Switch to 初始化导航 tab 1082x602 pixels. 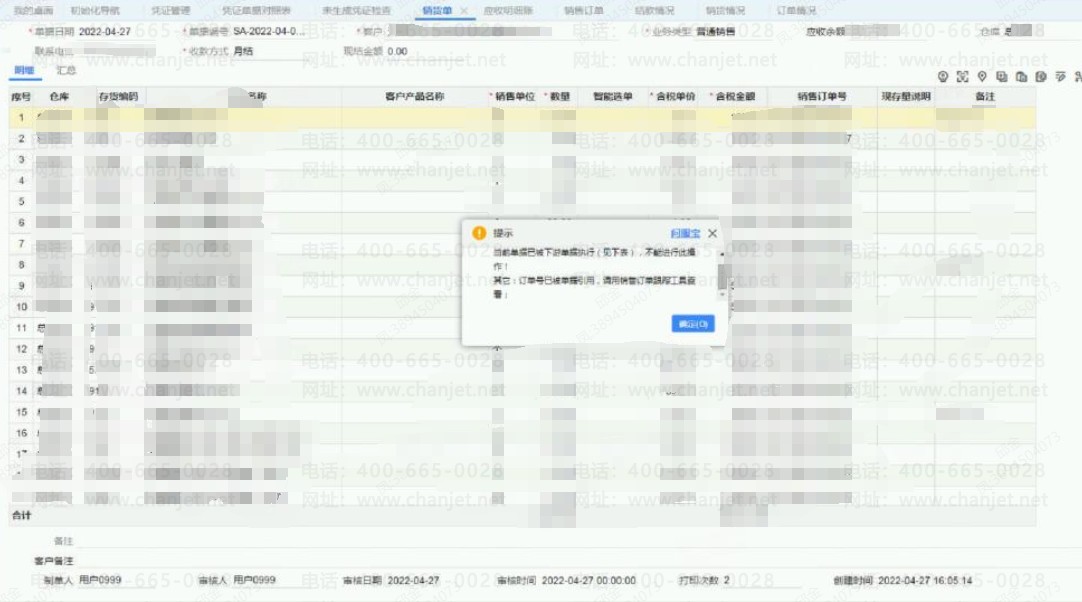coord(95,10)
